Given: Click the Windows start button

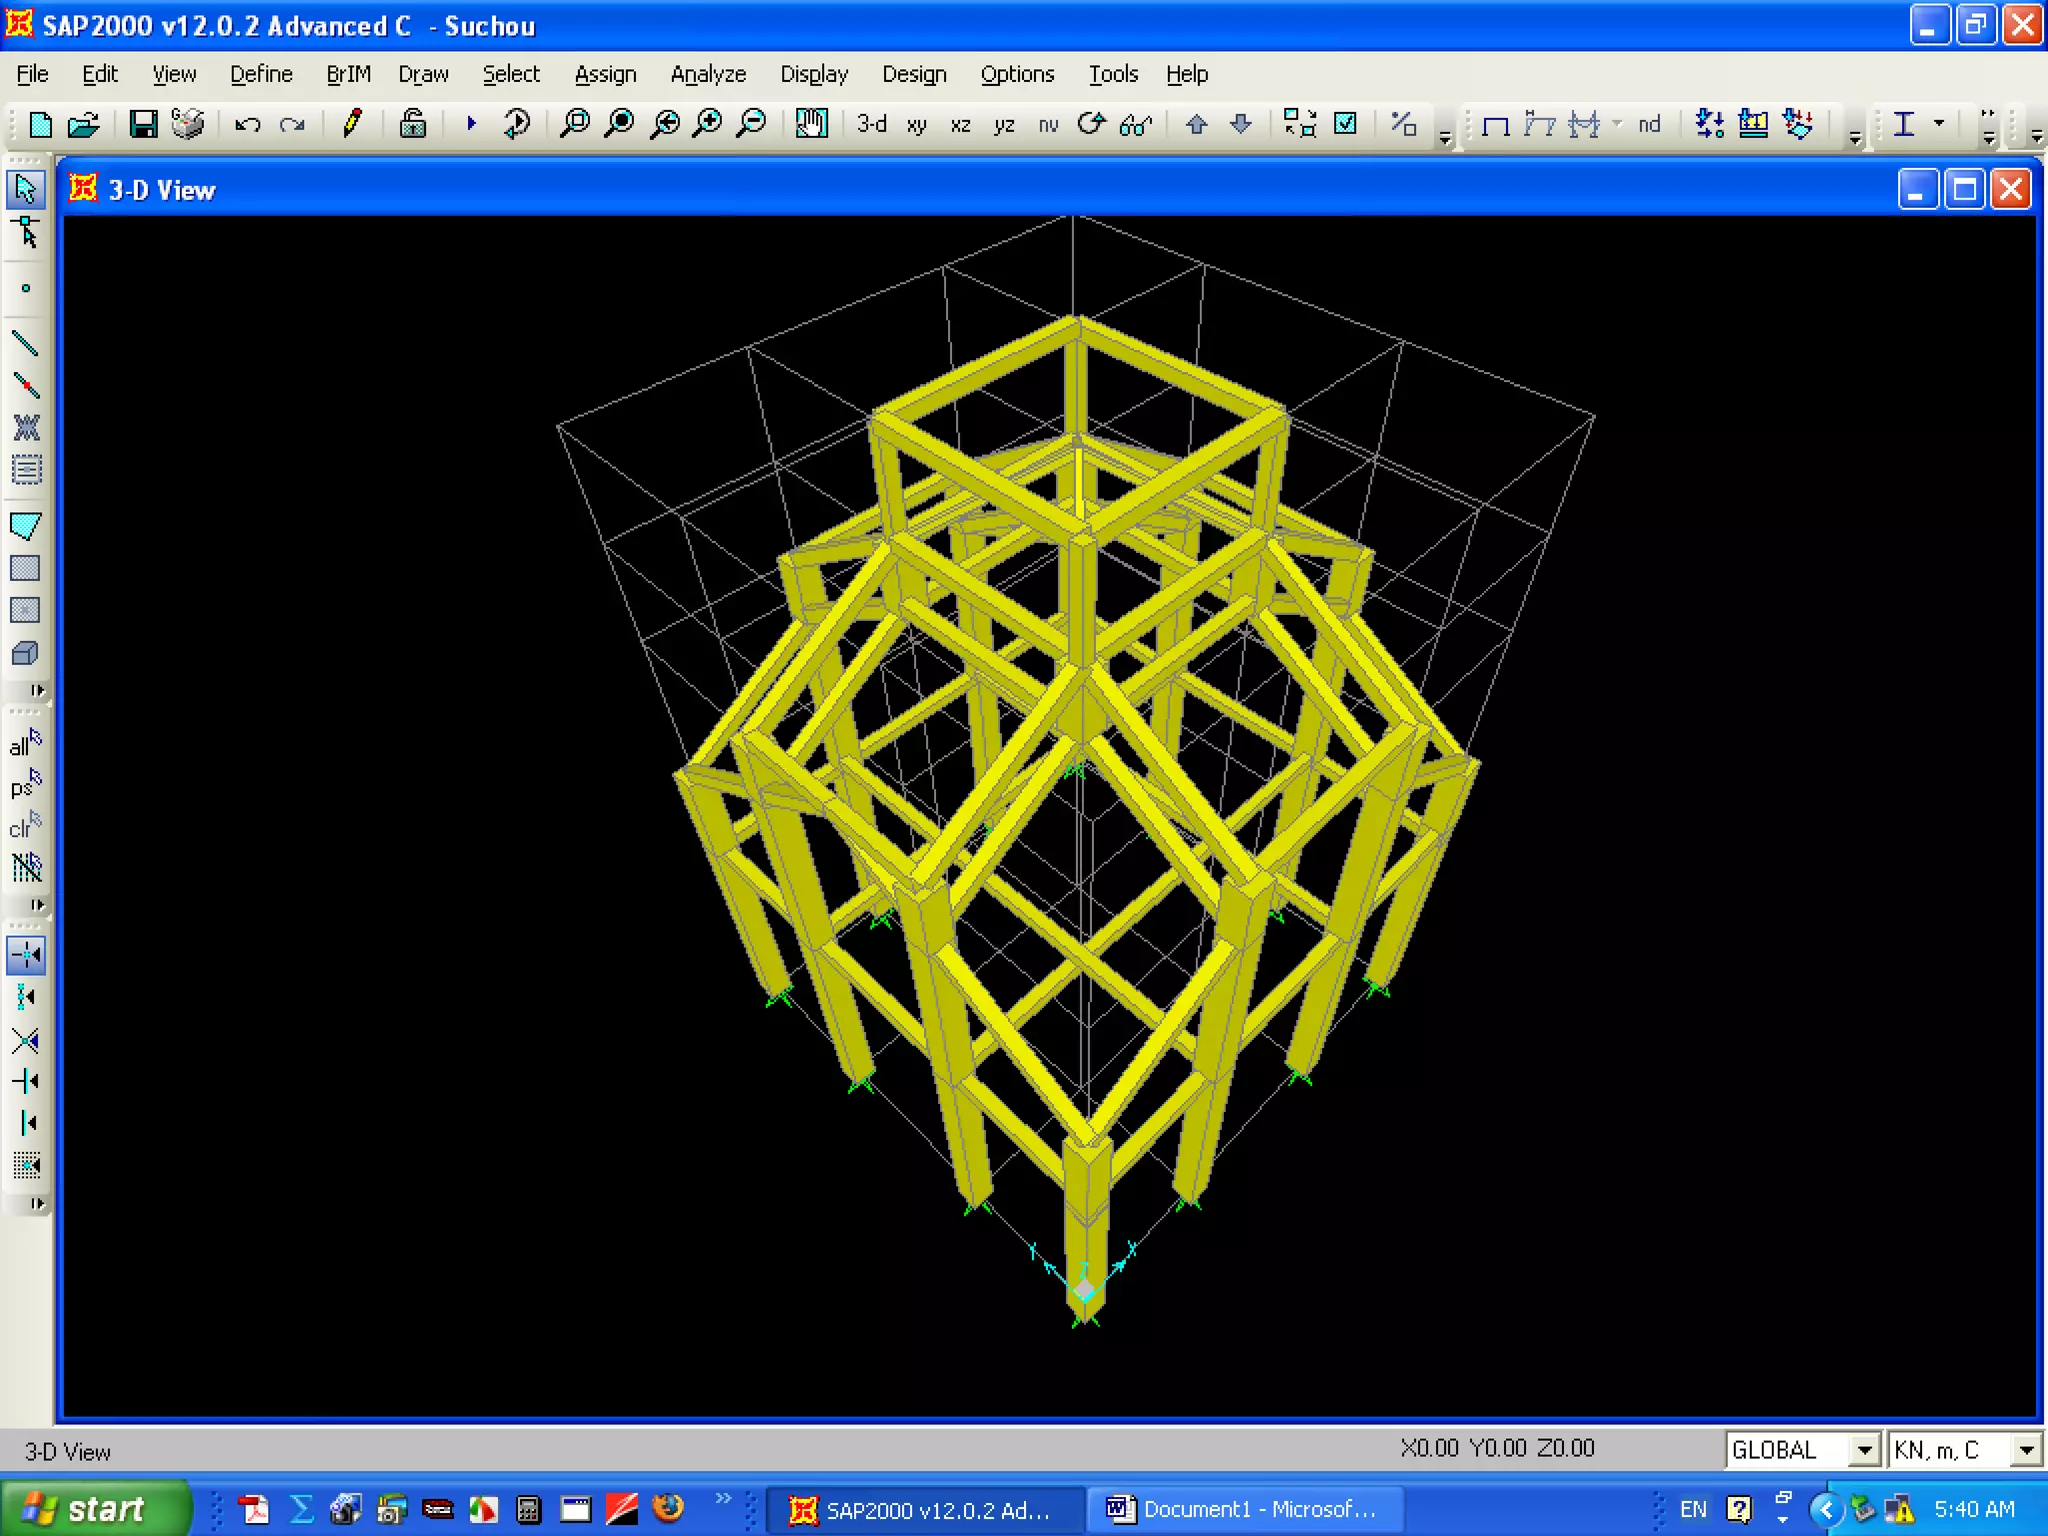Looking at the screenshot, I should coord(95,1508).
